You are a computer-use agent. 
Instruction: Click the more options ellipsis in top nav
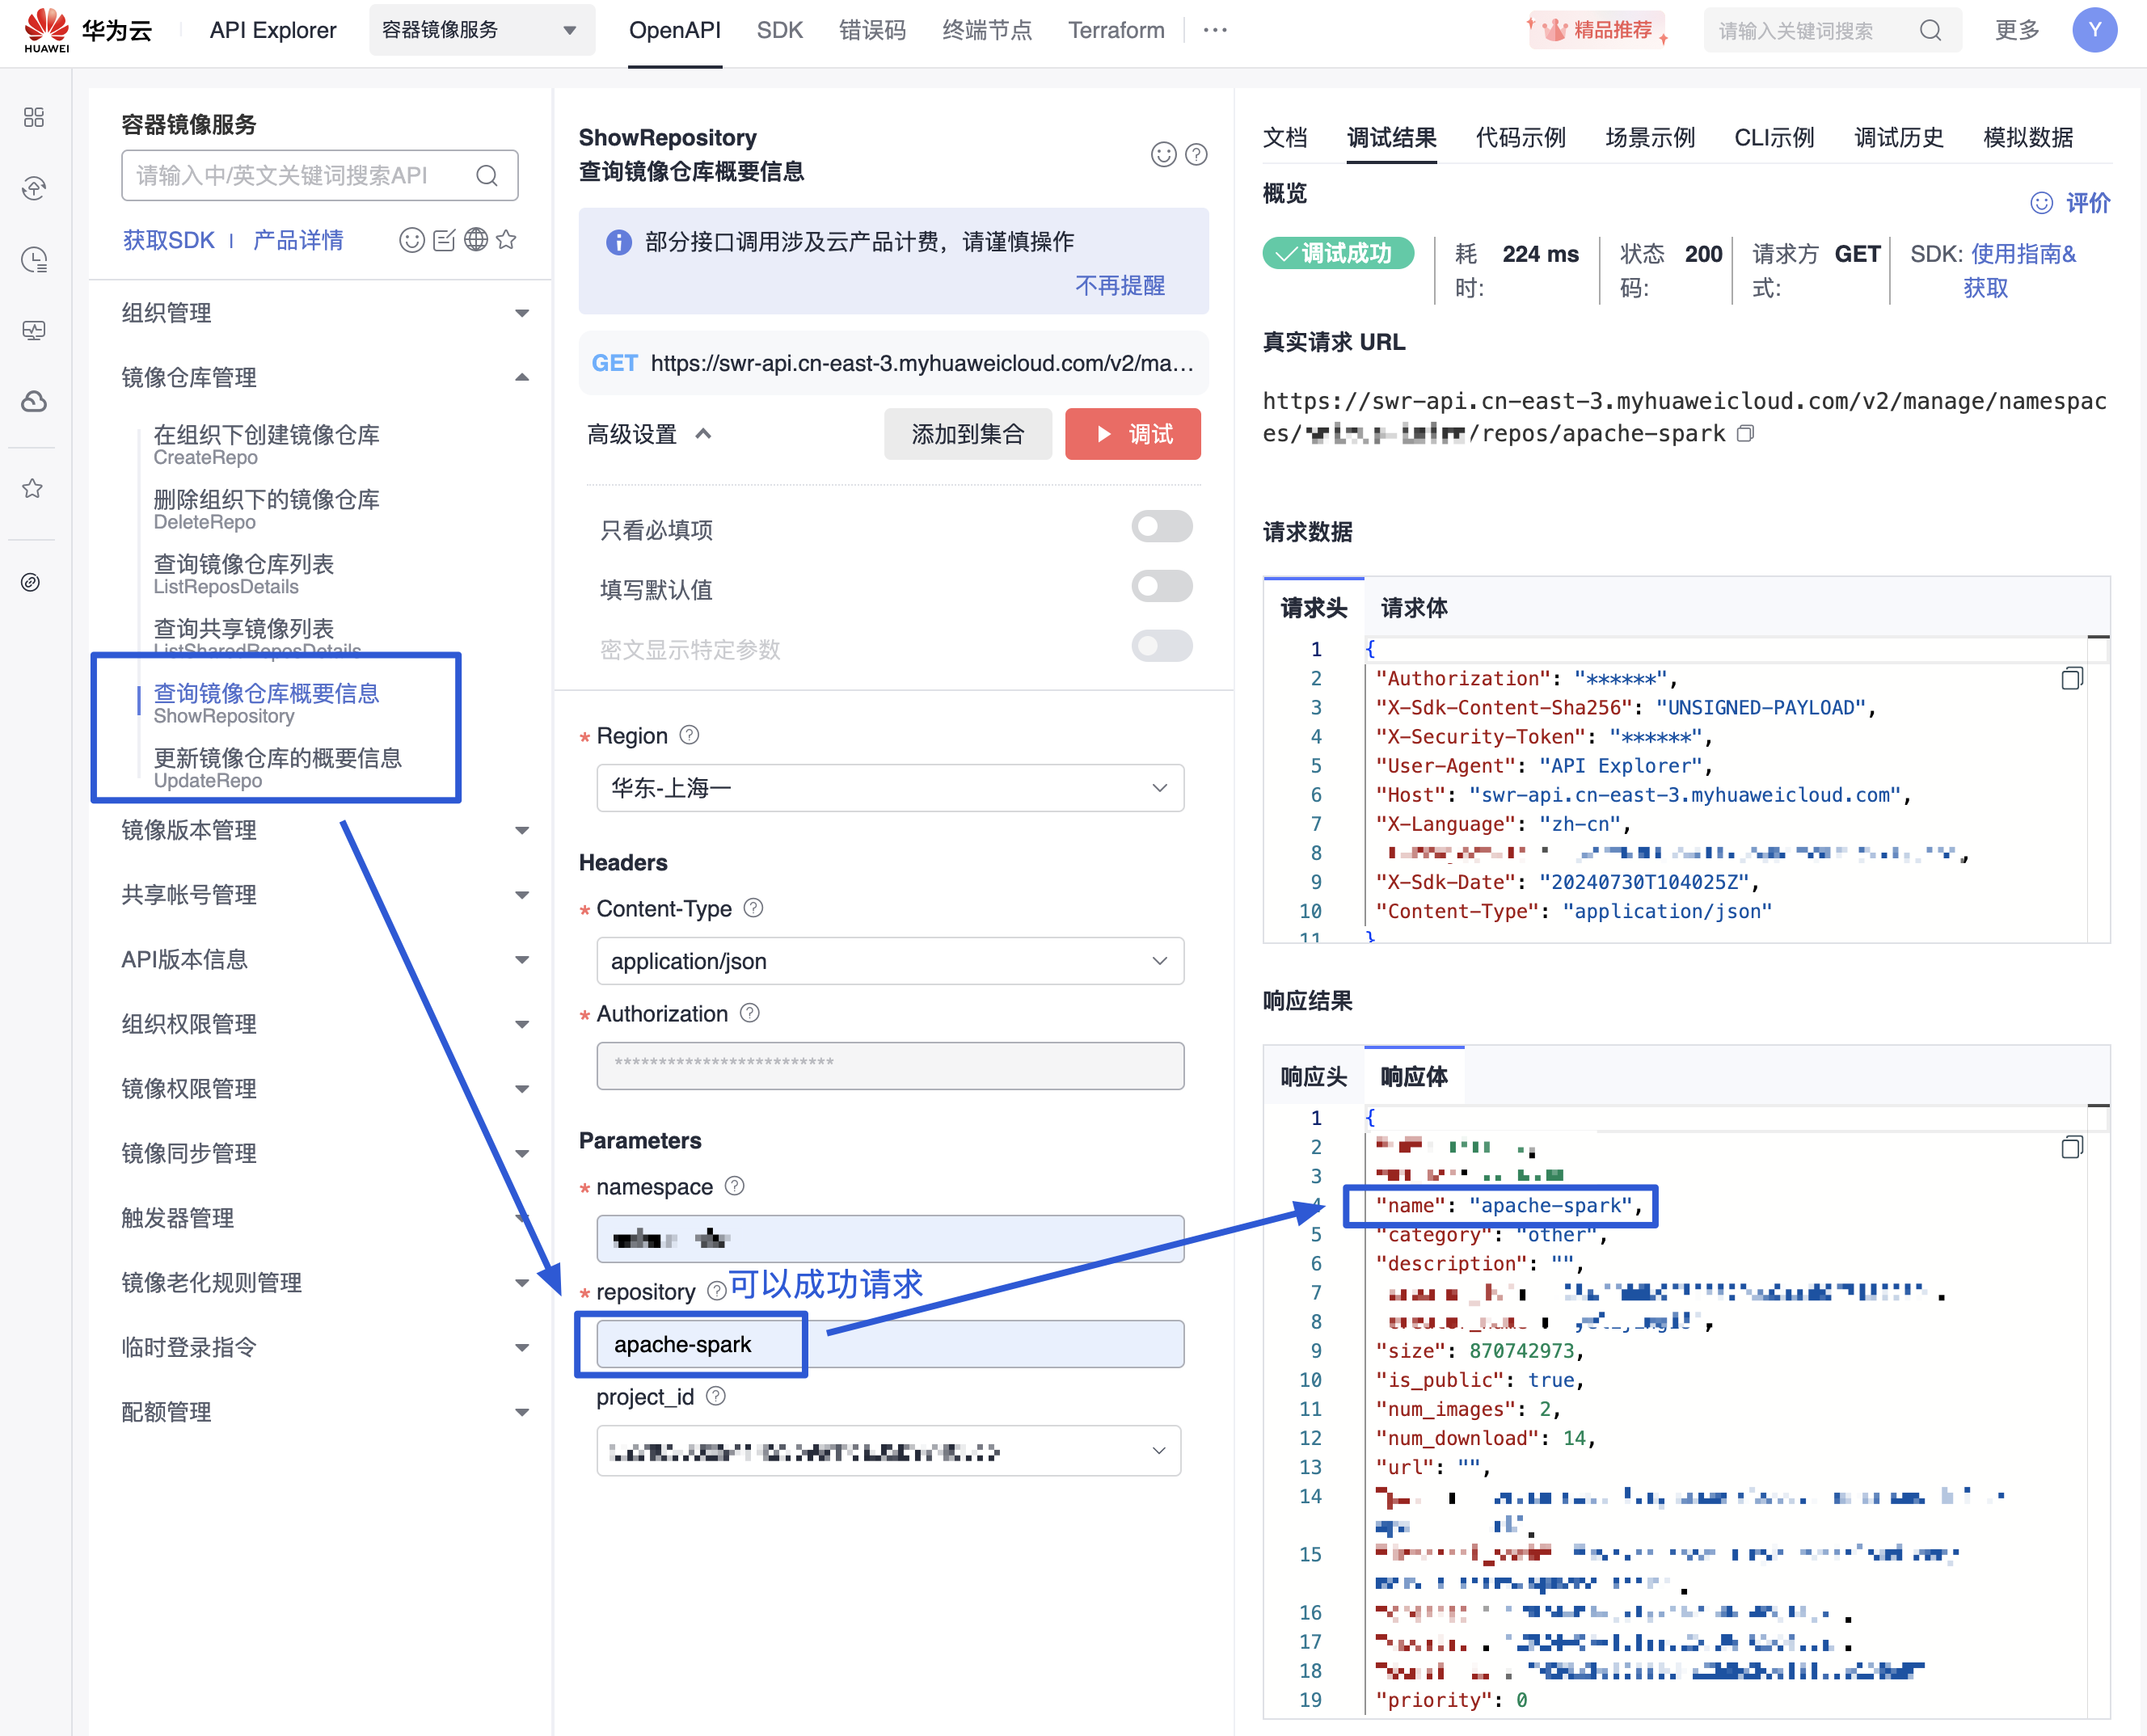tap(1215, 30)
